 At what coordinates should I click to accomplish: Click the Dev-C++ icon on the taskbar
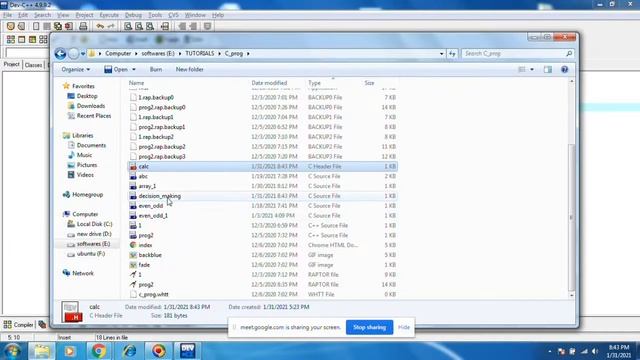pyautogui.click(x=188, y=351)
